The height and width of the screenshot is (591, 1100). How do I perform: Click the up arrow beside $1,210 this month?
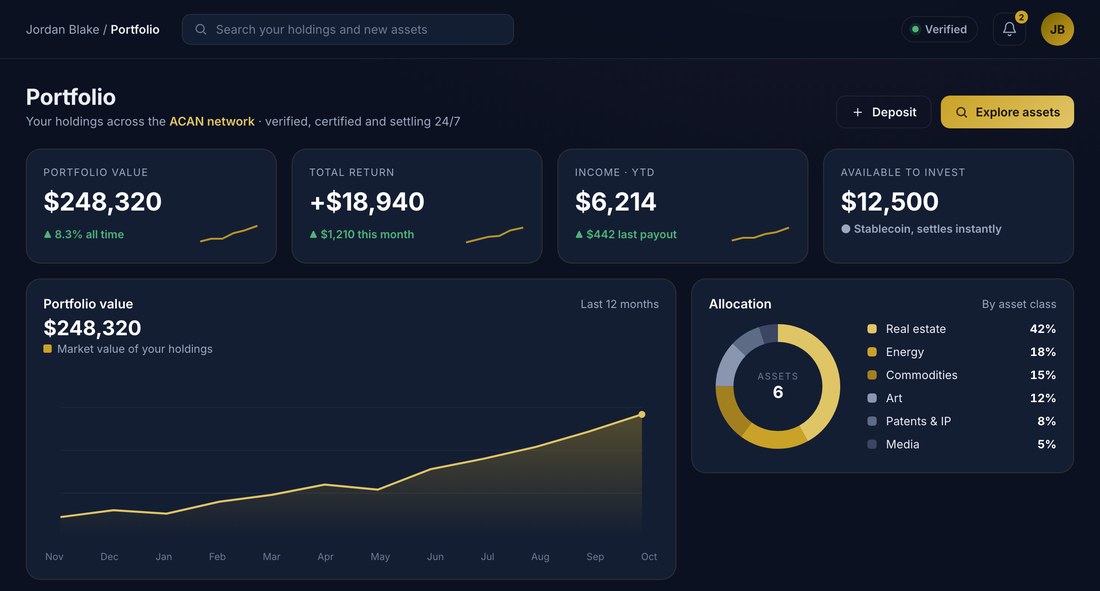pyautogui.click(x=314, y=234)
